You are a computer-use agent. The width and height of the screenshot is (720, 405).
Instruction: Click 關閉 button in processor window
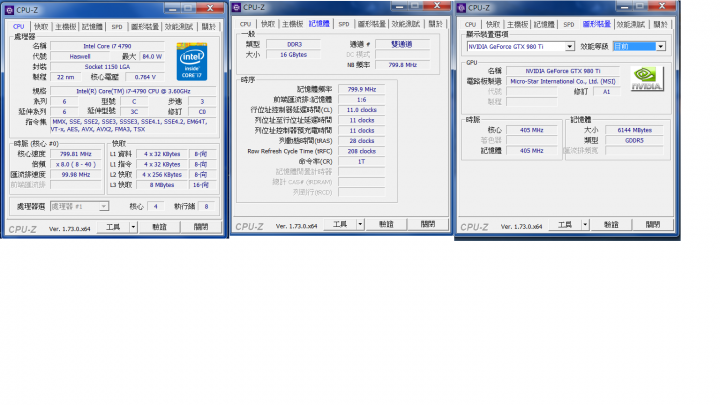tap(201, 227)
